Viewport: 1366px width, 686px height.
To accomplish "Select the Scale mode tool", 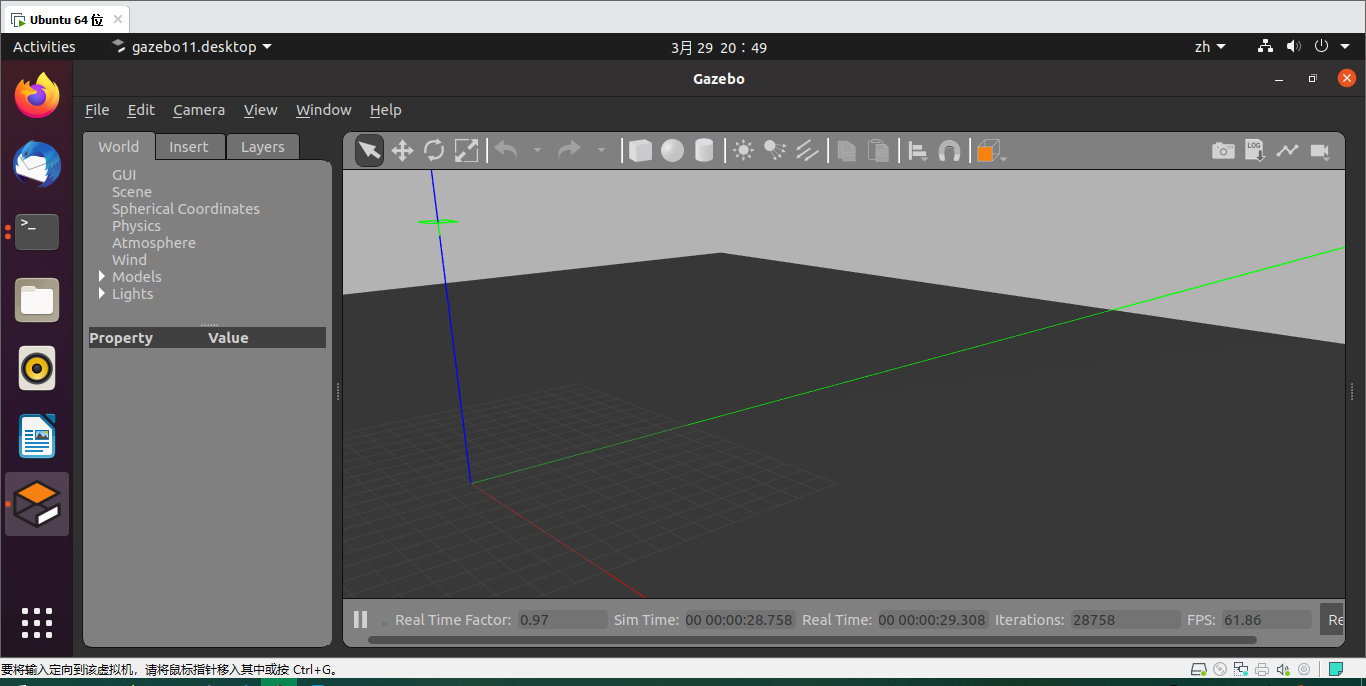I will point(466,150).
